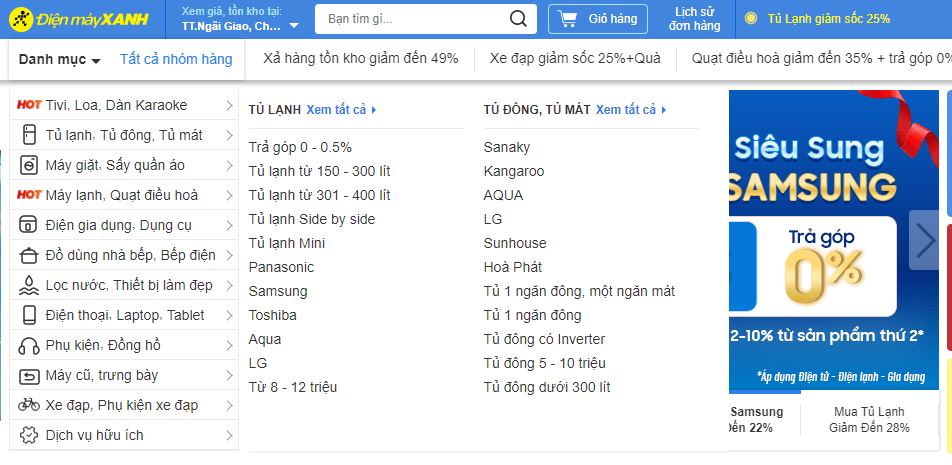The image size is (952, 465).
Task: Select Máy cũ, trưng bày category
Action: coord(124,375)
